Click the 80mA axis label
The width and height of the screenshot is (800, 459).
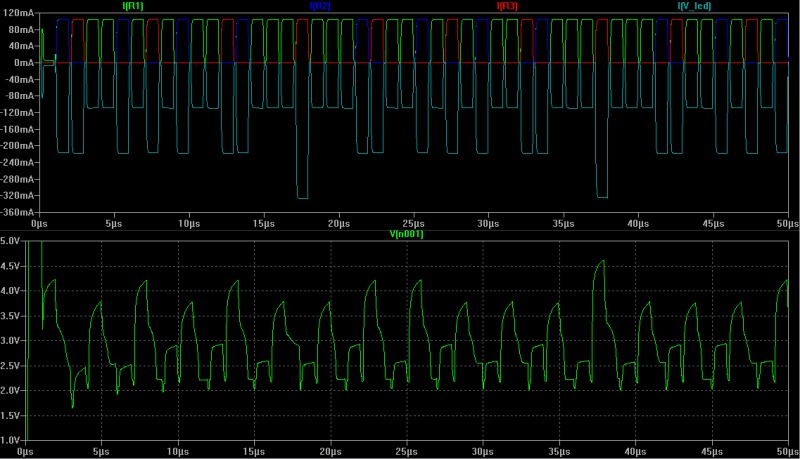point(21,30)
